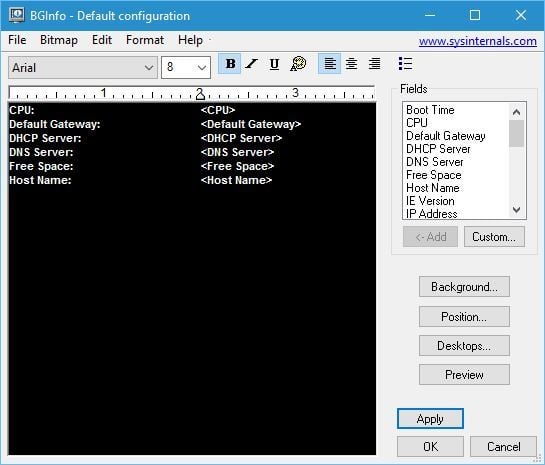Open the Position... settings
Image resolution: width=545 pixels, height=465 pixels.
pos(464,317)
